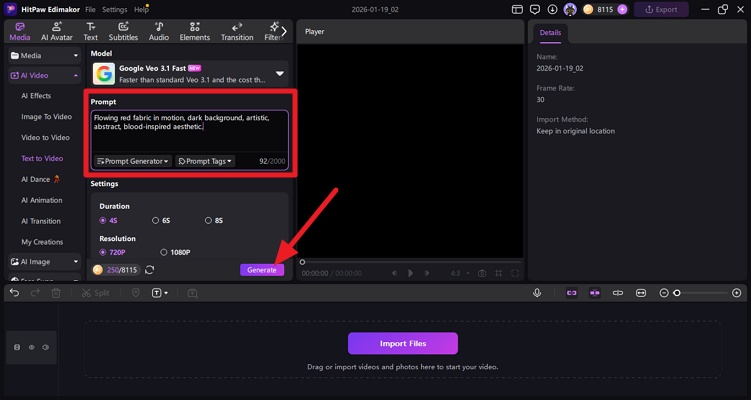Open the Prompt Tags dropdown
The image size is (751, 400).
pos(205,161)
